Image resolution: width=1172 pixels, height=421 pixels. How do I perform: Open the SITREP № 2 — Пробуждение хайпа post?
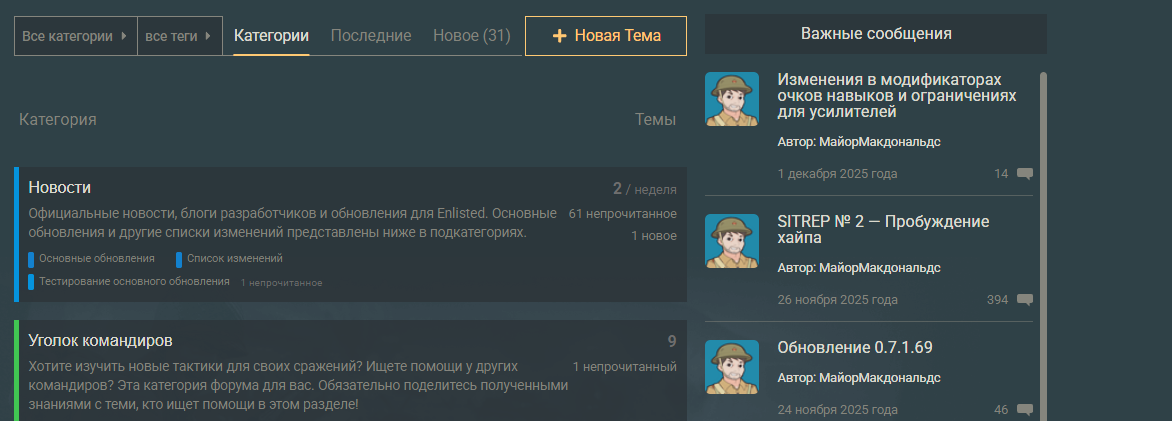point(882,229)
